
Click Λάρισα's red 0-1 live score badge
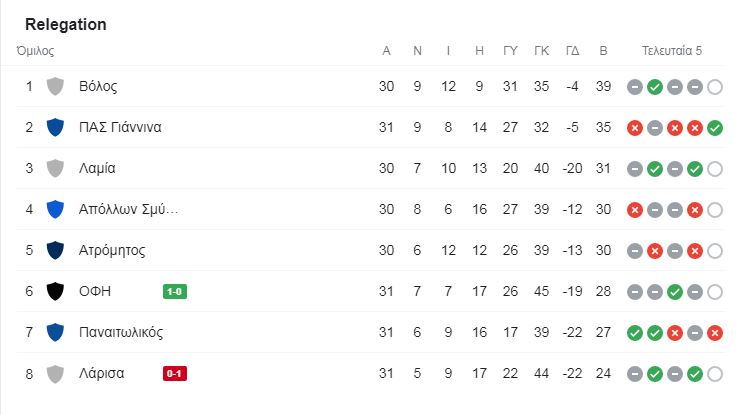point(175,374)
